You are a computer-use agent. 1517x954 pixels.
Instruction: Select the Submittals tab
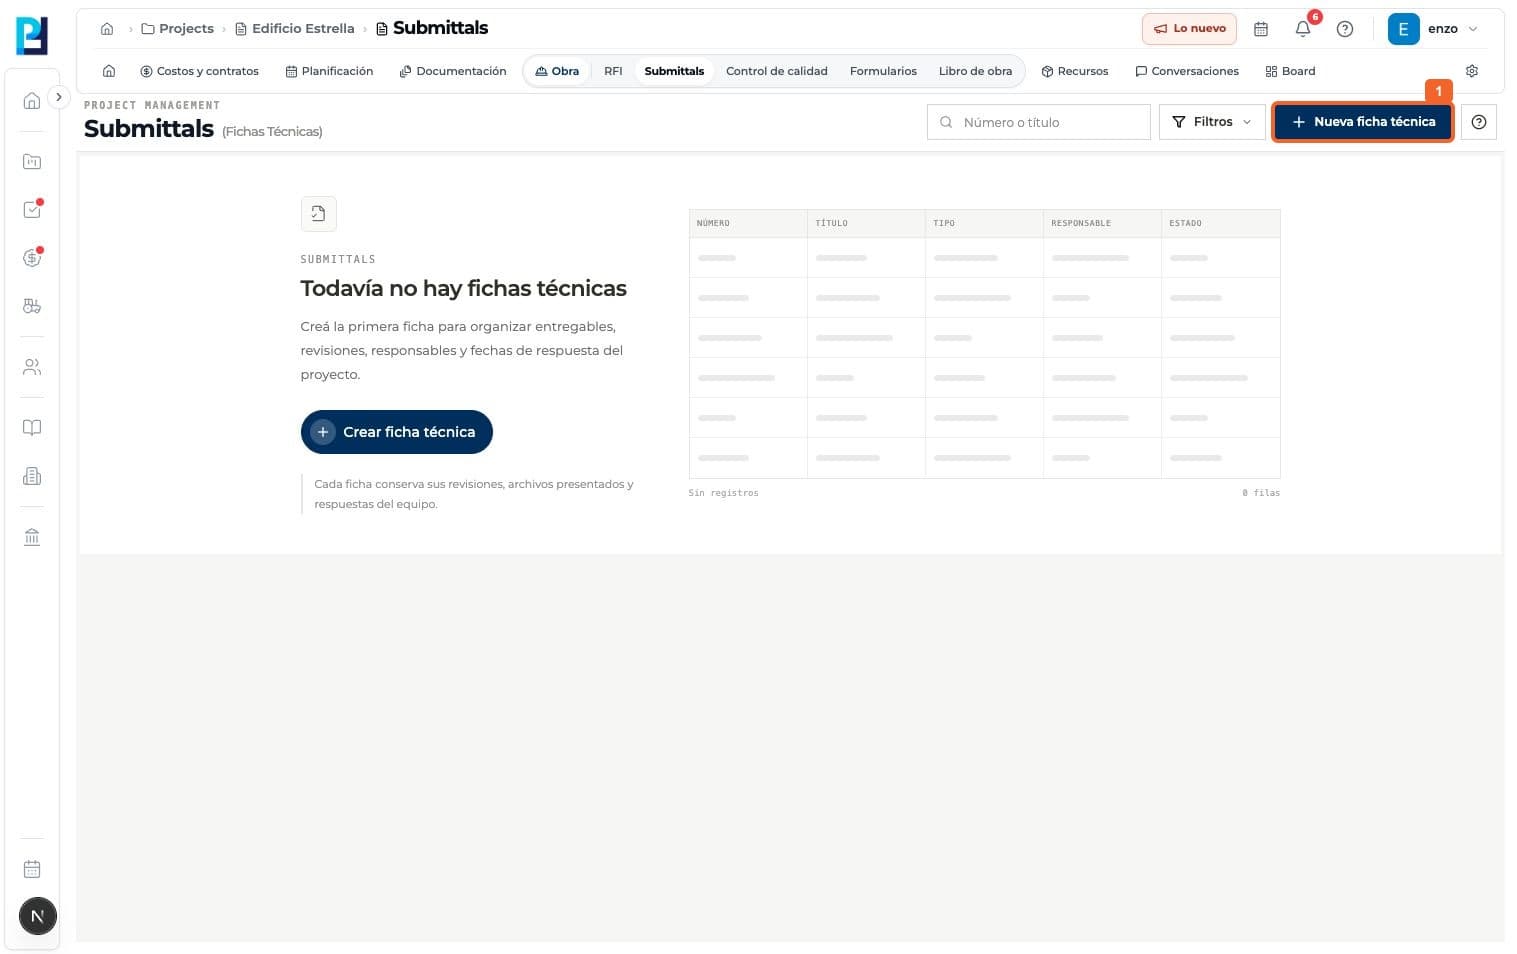tap(674, 71)
